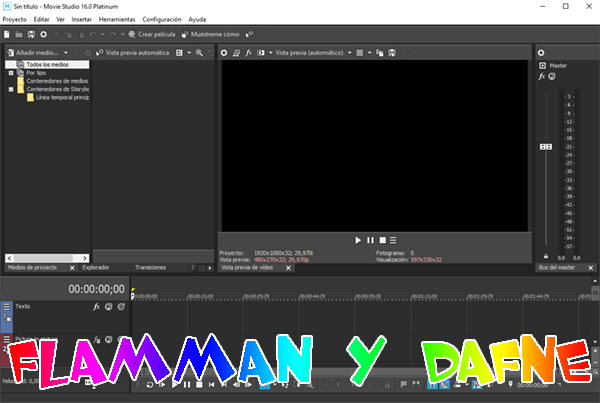The height and width of the screenshot is (403, 600).
Task: Click the master bus automation icon beside fx
Action: point(552,77)
